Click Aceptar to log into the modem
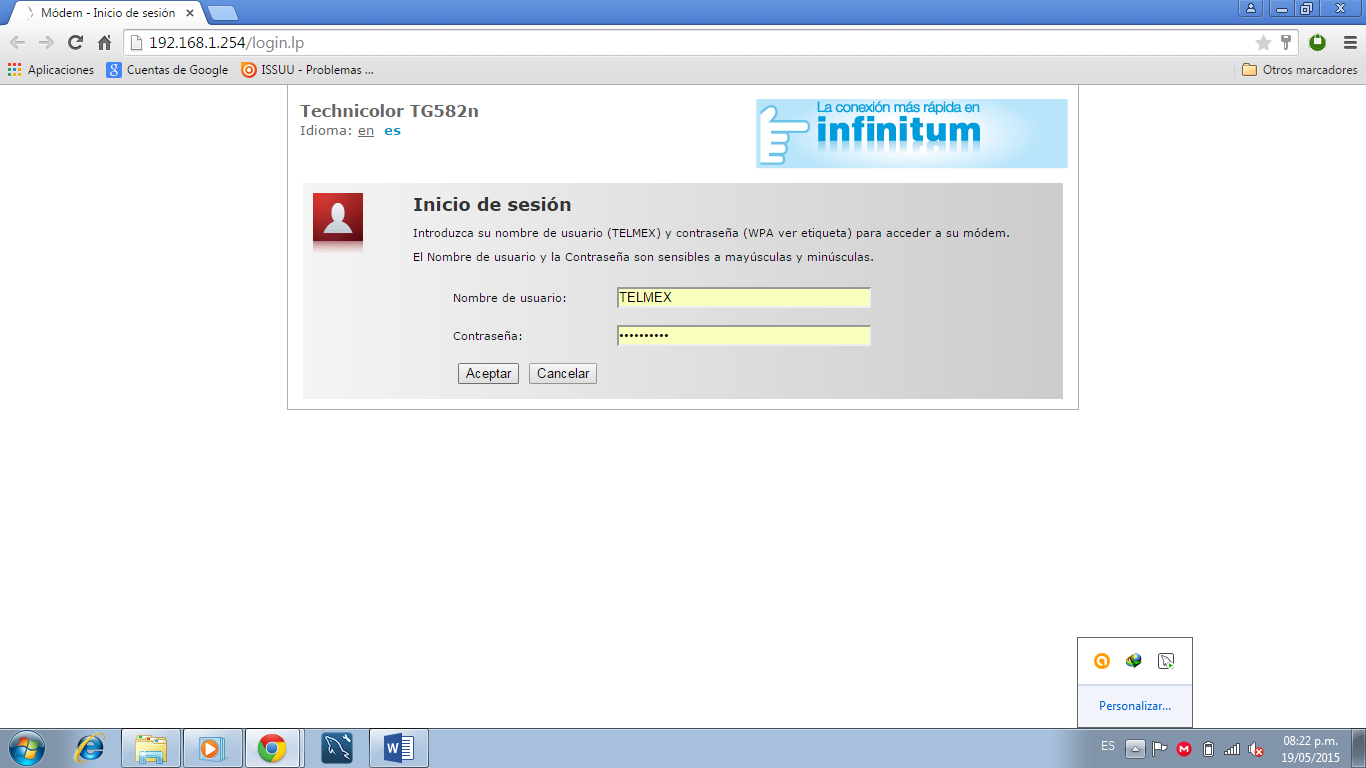The image size is (1366, 768). click(488, 373)
